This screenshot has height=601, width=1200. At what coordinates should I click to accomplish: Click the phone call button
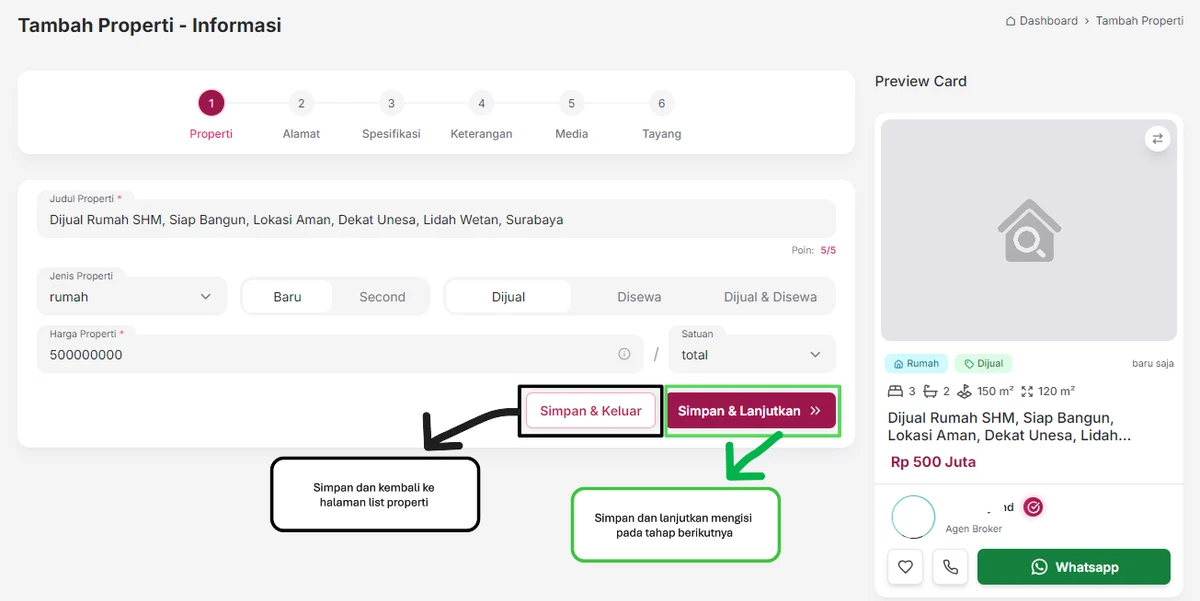tap(950, 567)
